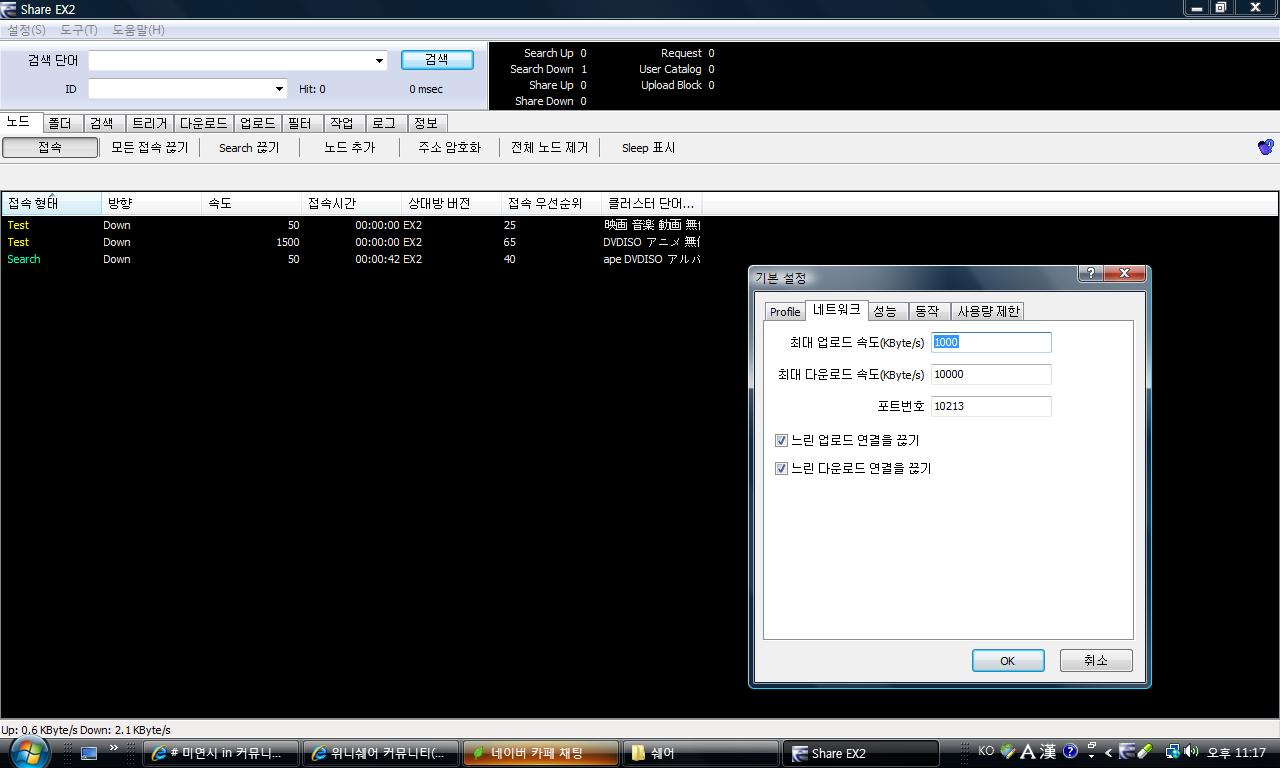Click the 검색 search button

click(437, 60)
